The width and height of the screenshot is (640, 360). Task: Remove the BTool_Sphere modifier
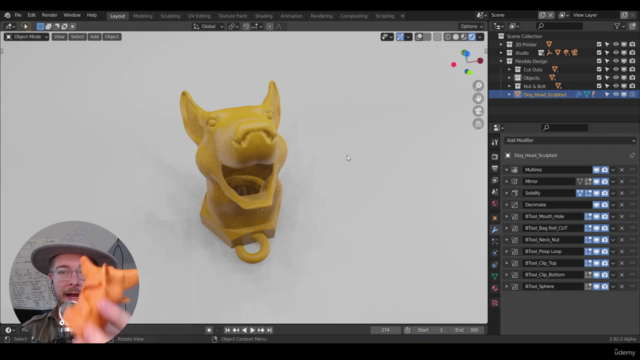click(622, 287)
